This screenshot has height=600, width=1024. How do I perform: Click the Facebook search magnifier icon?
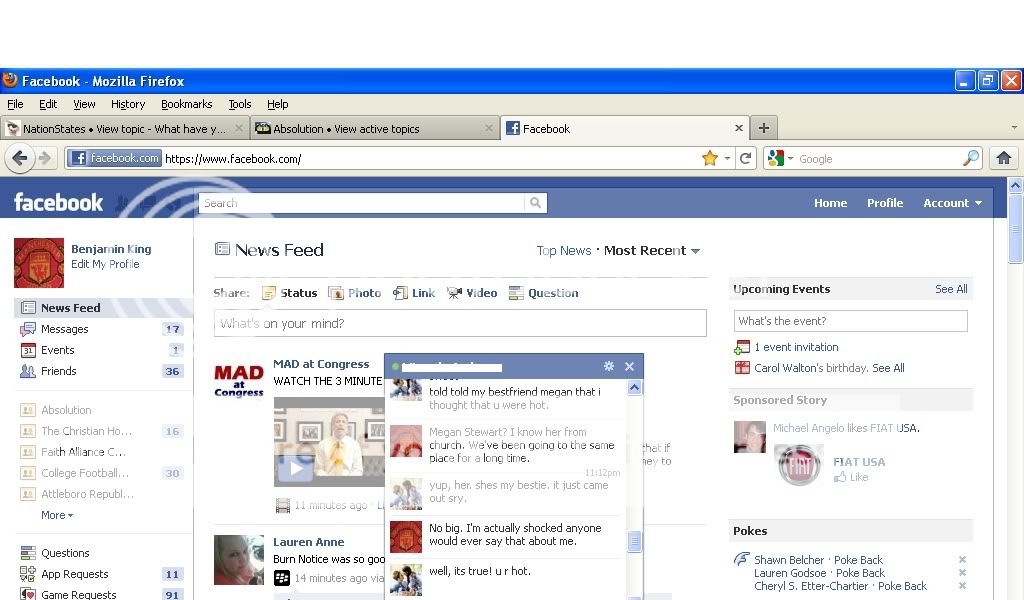pyautogui.click(x=536, y=203)
